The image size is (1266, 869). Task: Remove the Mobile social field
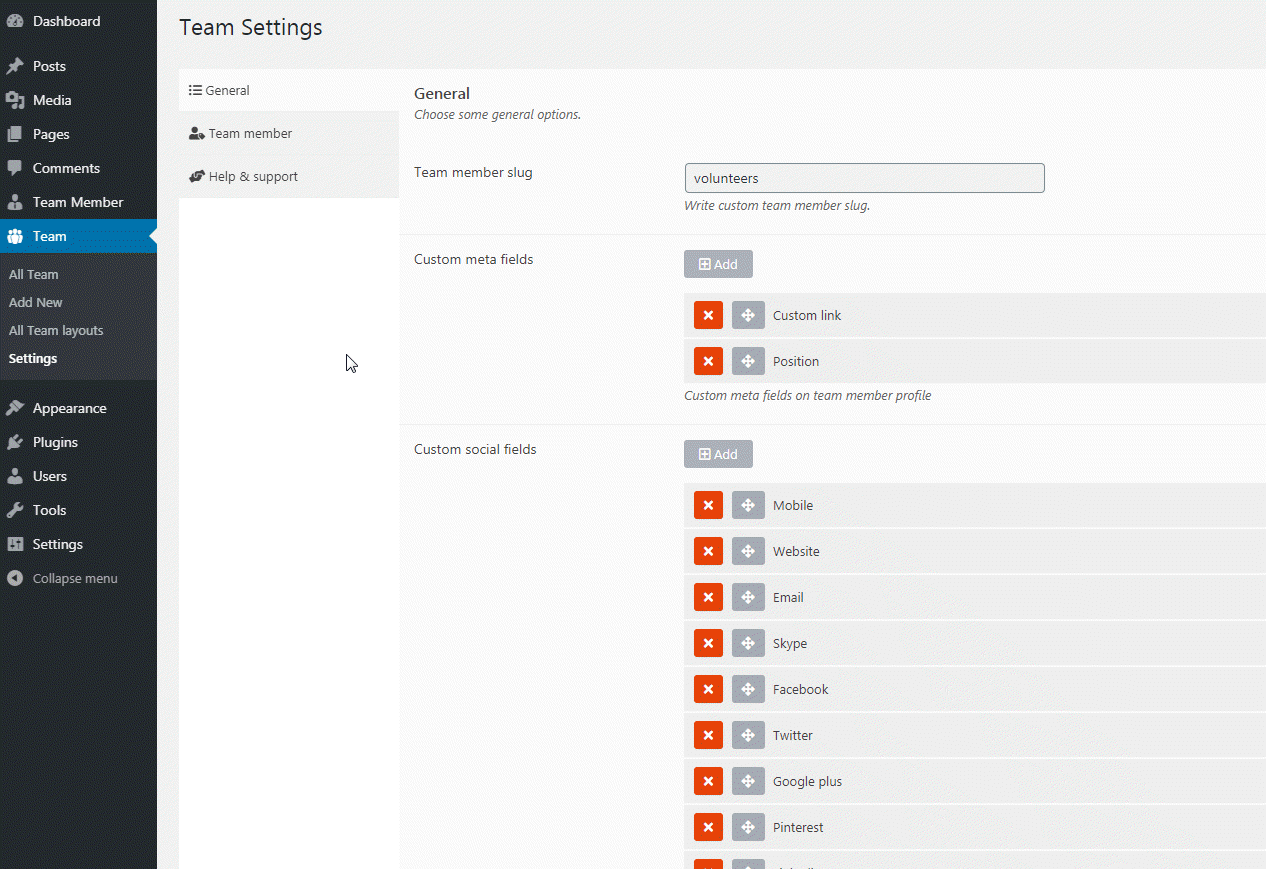(708, 505)
